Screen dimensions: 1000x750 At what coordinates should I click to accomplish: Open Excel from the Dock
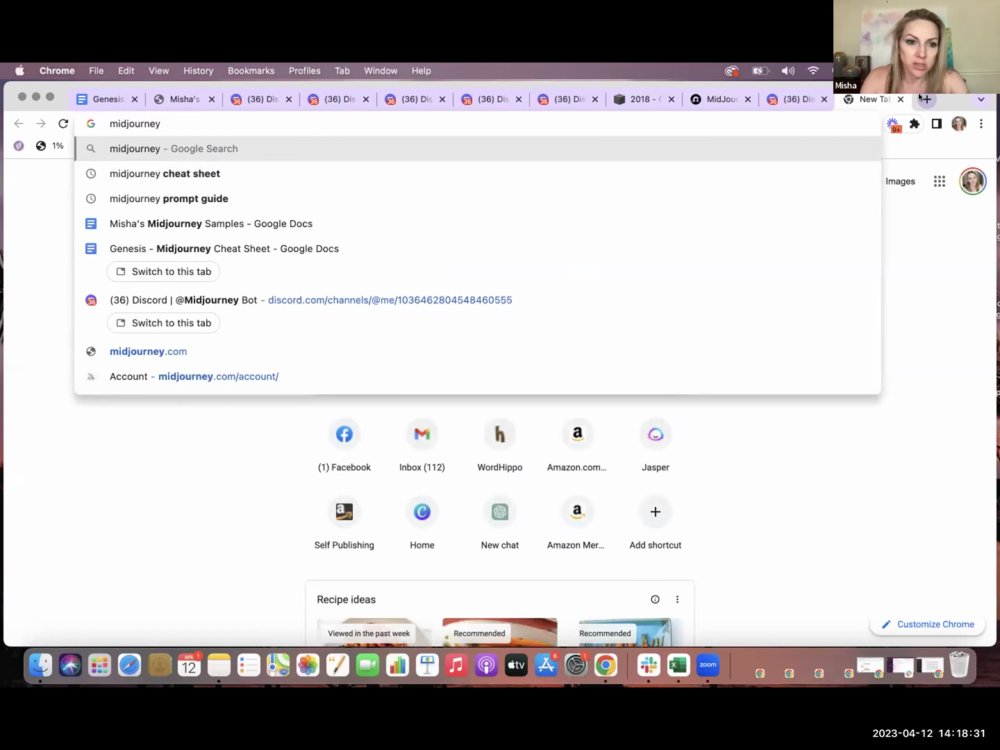(x=678, y=665)
